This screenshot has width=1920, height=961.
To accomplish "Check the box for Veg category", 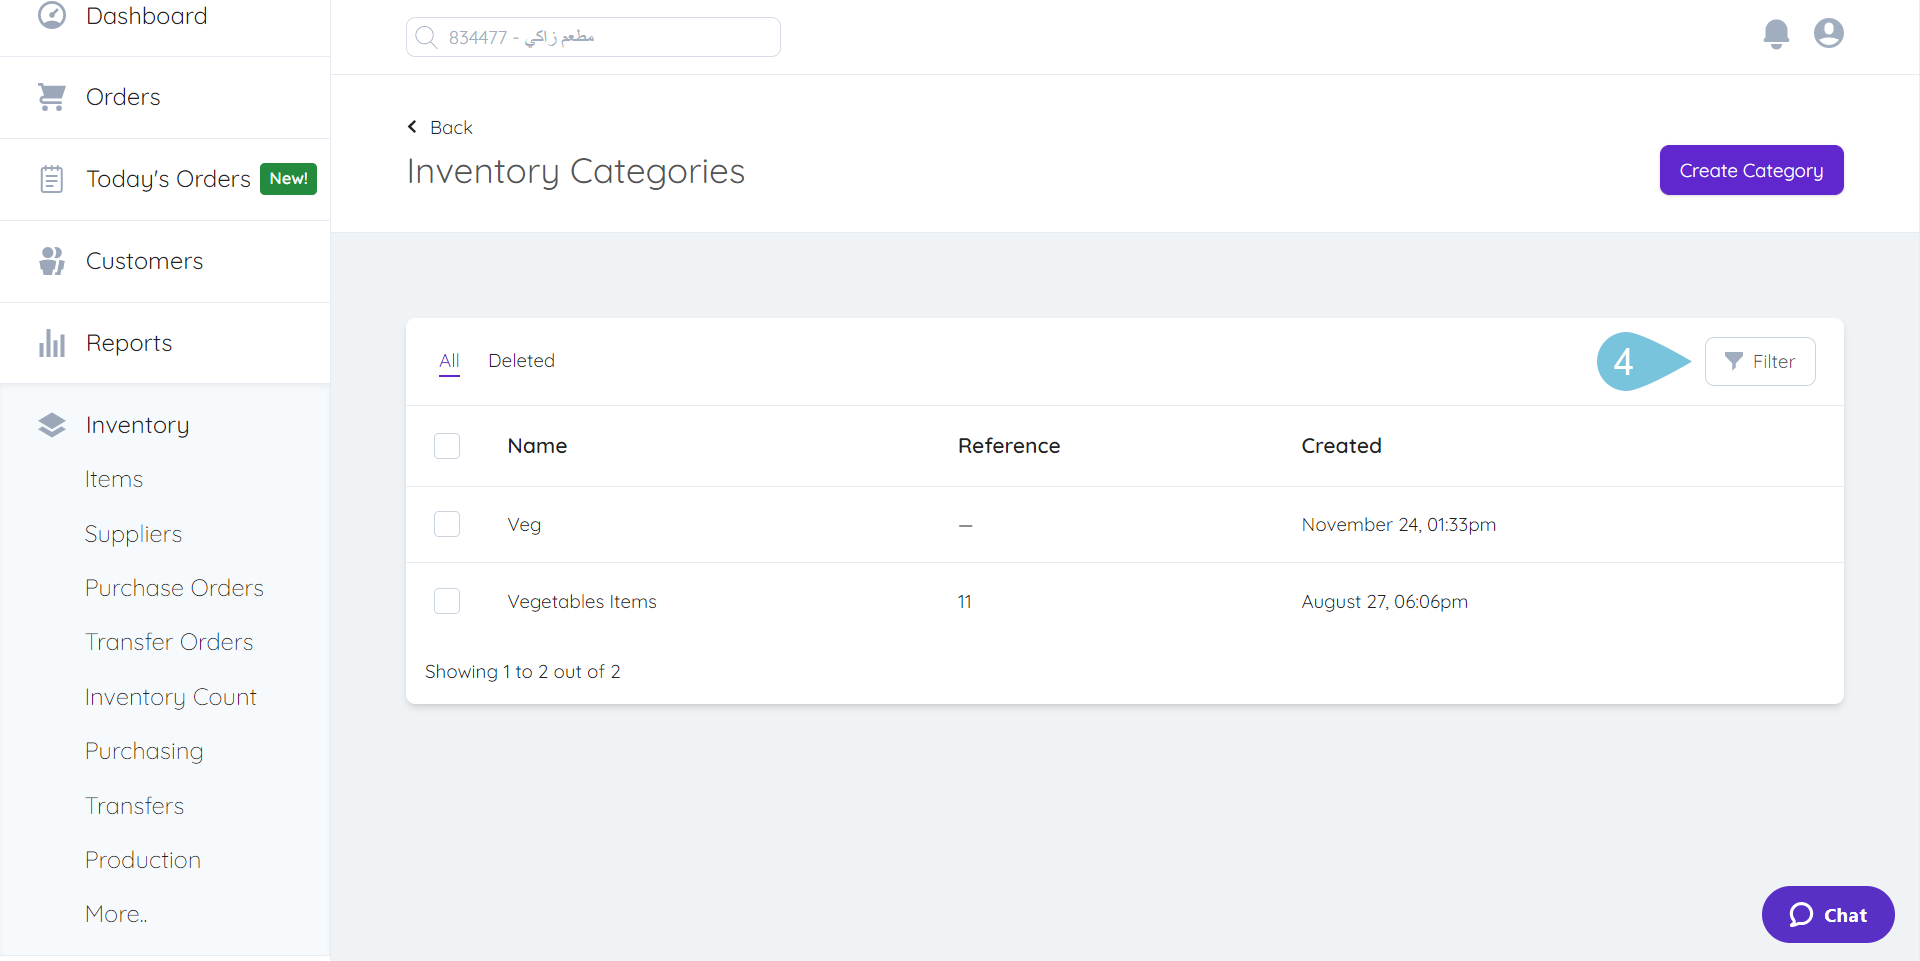I will 447,524.
